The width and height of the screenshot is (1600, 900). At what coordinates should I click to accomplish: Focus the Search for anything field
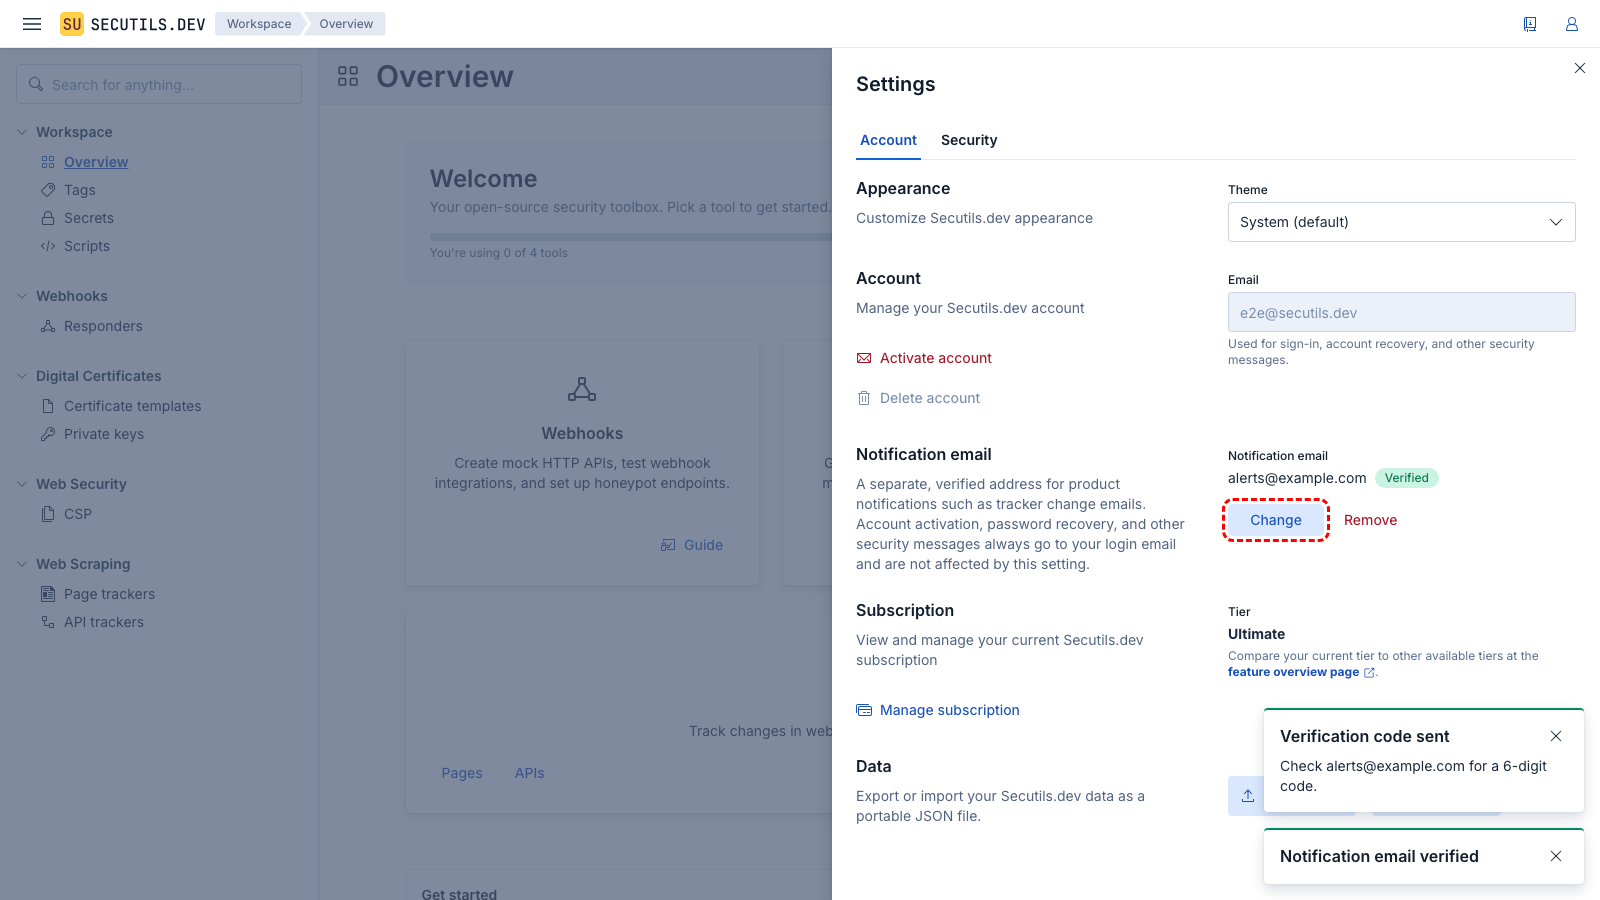click(x=159, y=84)
